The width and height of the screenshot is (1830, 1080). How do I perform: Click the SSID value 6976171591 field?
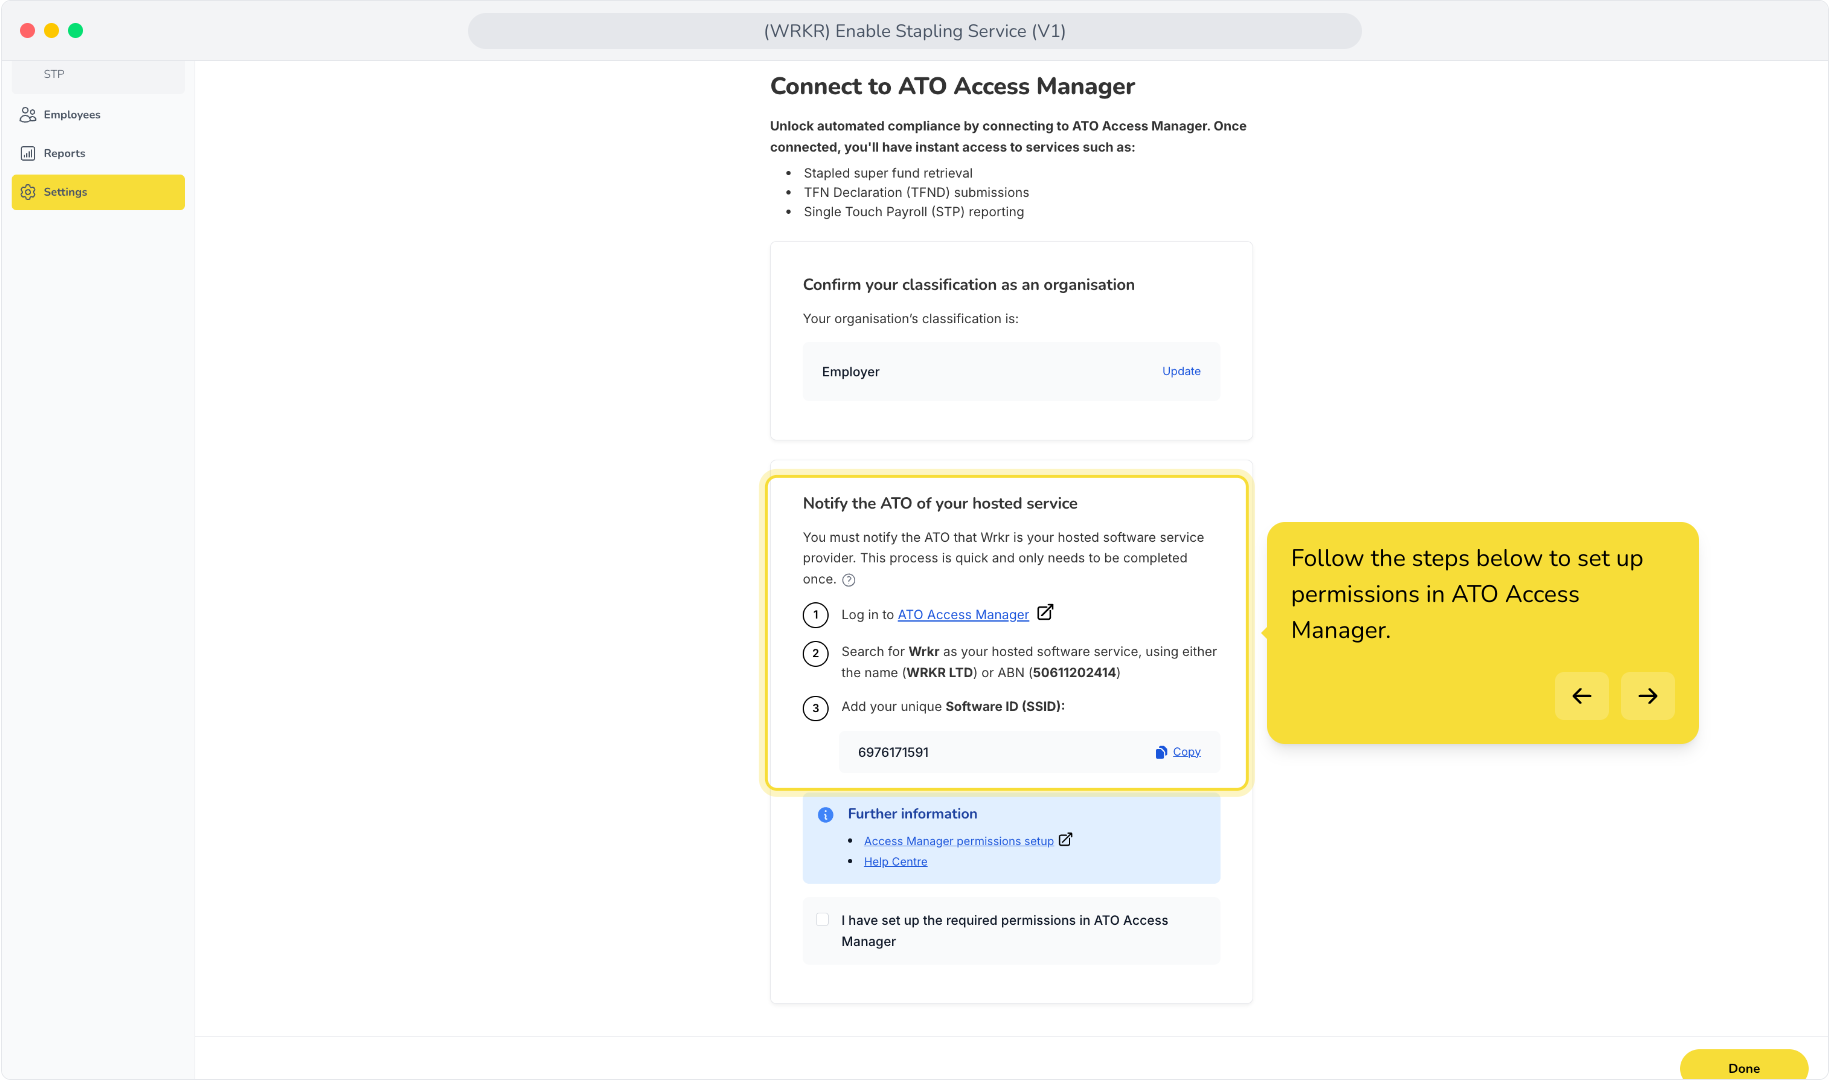point(1029,752)
